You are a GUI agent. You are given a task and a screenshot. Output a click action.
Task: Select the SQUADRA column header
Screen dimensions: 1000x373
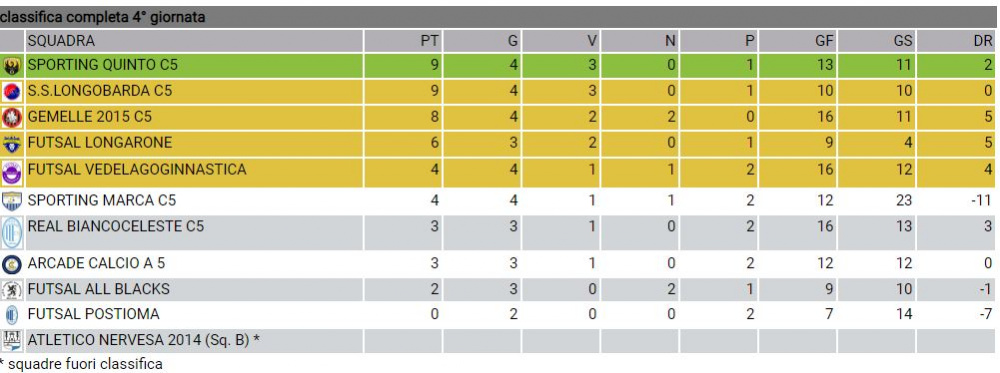(62, 41)
